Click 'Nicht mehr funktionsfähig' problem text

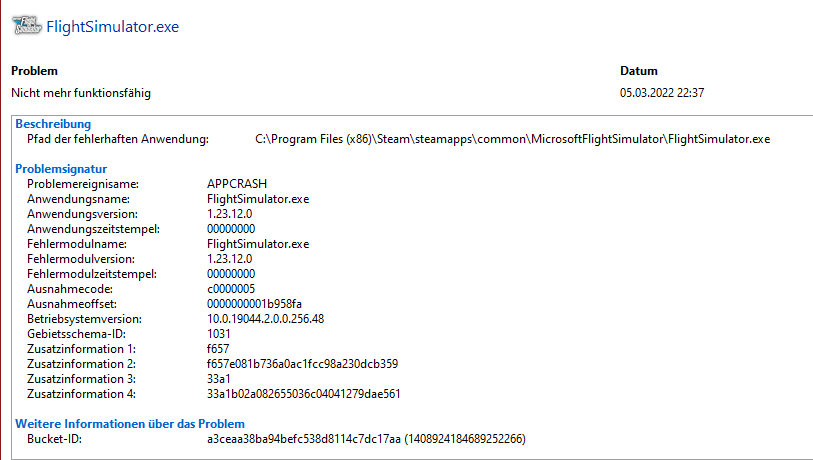click(x=81, y=93)
